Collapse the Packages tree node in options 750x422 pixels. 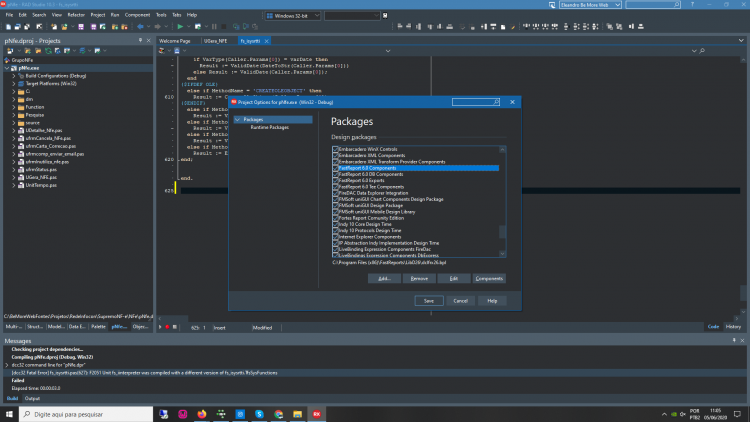click(237, 120)
